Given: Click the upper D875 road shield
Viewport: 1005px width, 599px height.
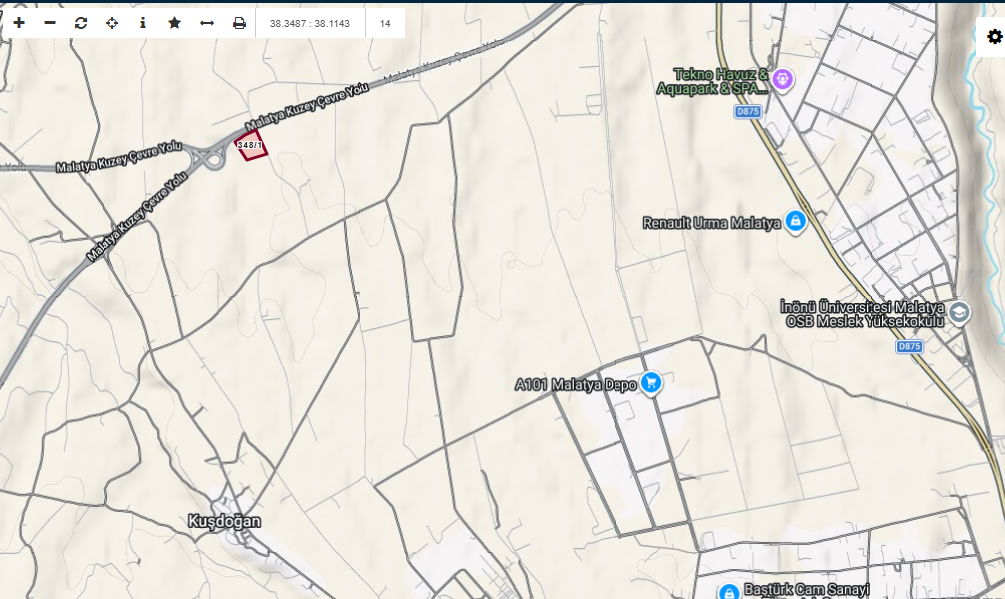Looking at the screenshot, I should pos(748,111).
